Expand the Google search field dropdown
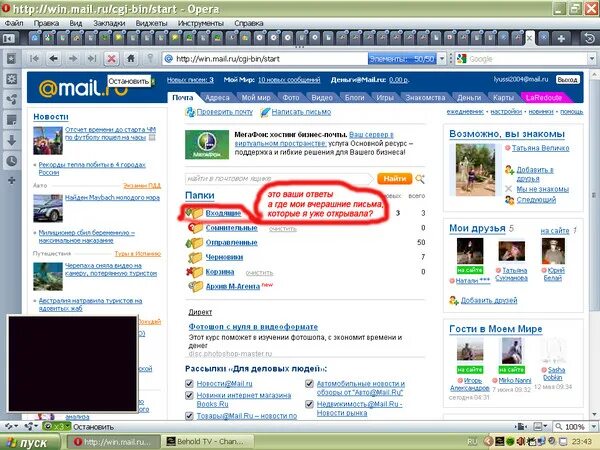 (x=592, y=59)
